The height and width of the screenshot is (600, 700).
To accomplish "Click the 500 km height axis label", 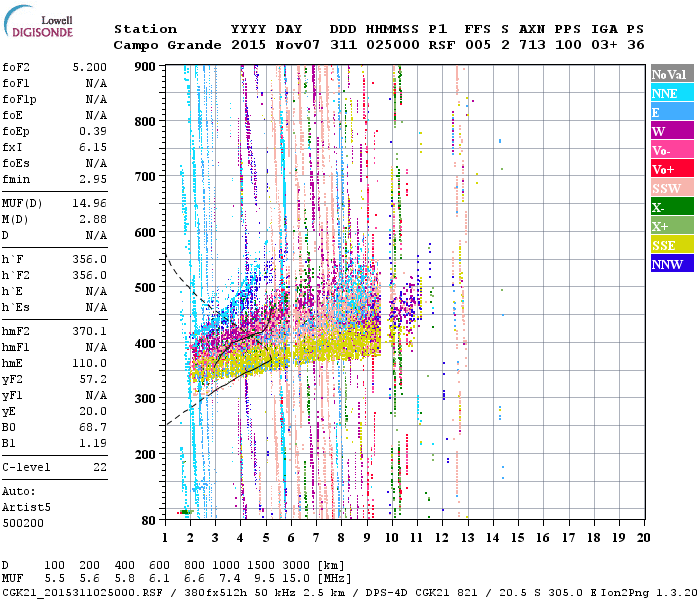I will (145, 288).
